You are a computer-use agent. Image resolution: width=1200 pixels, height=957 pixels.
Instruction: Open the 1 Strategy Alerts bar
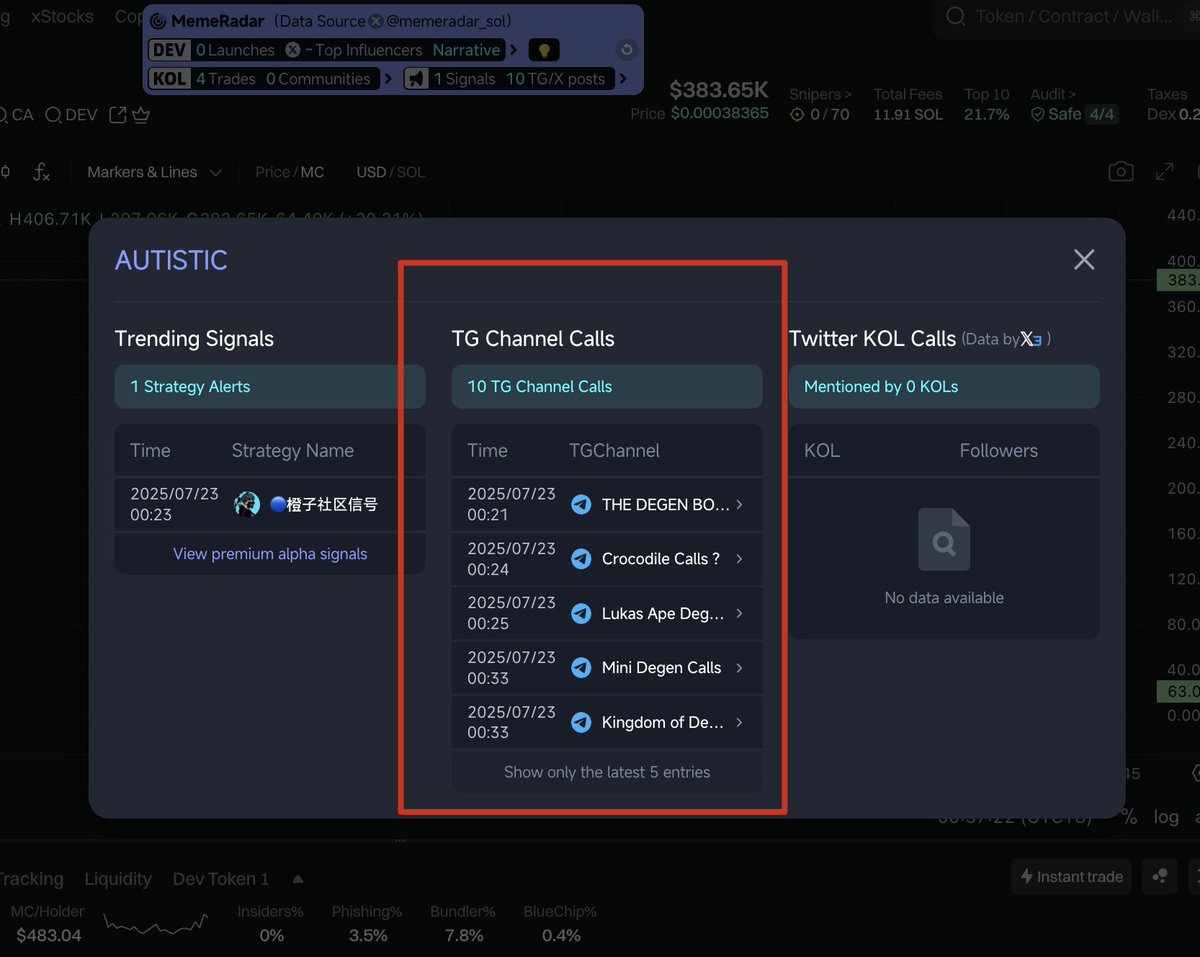point(270,387)
